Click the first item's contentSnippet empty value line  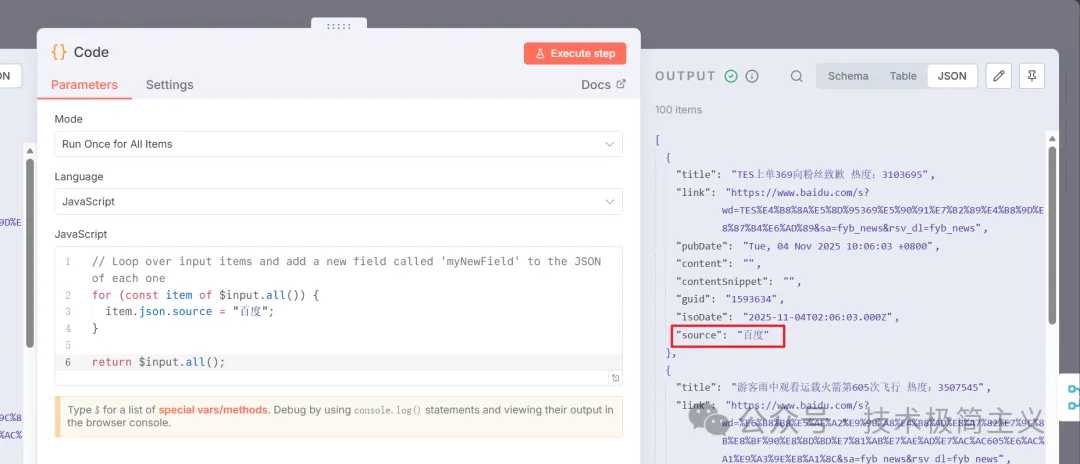[x=739, y=282]
